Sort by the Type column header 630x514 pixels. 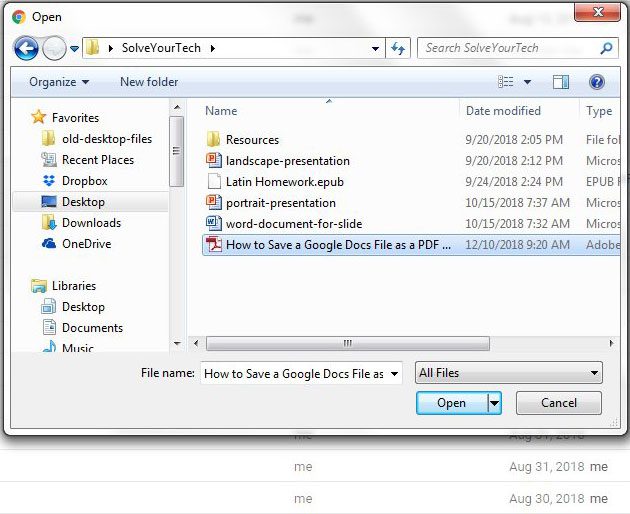(x=599, y=111)
